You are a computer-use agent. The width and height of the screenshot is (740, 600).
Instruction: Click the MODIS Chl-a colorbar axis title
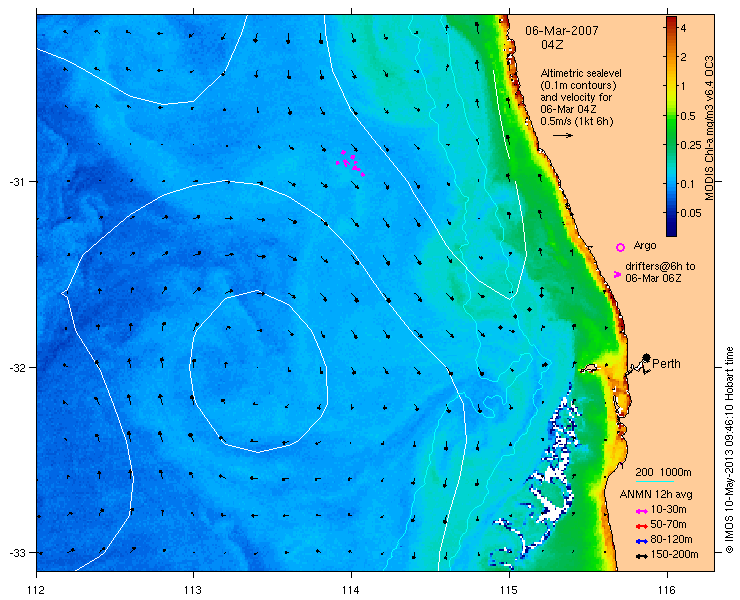(709, 128)
